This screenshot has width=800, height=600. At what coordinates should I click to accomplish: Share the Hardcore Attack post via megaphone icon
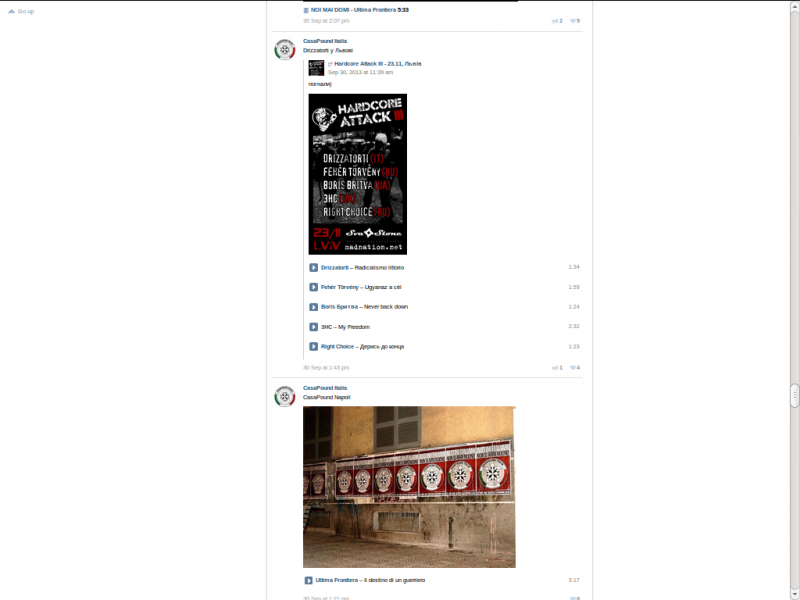point(556,368)
